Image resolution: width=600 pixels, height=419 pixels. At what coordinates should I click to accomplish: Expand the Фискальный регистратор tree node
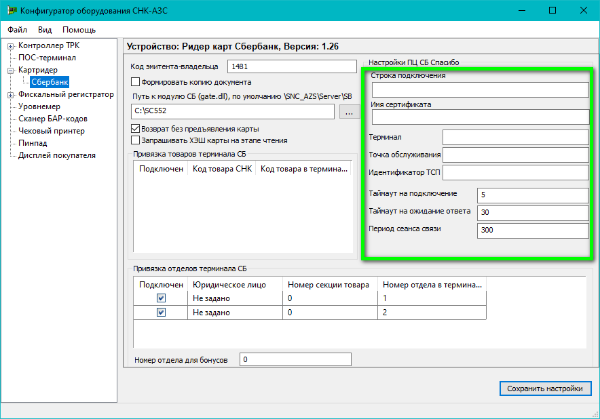[10, 95]
